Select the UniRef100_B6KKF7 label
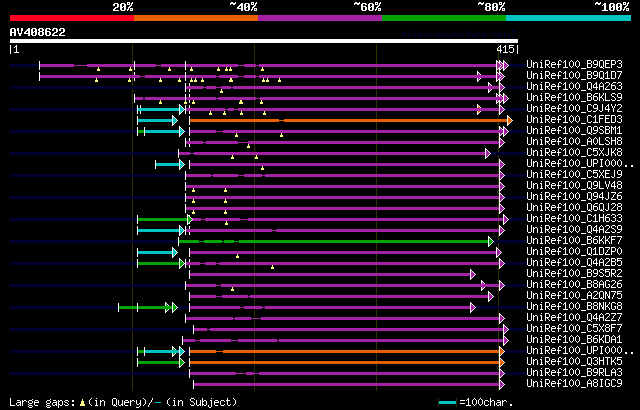Screen dimensions: 640x410 coord(574,241)
